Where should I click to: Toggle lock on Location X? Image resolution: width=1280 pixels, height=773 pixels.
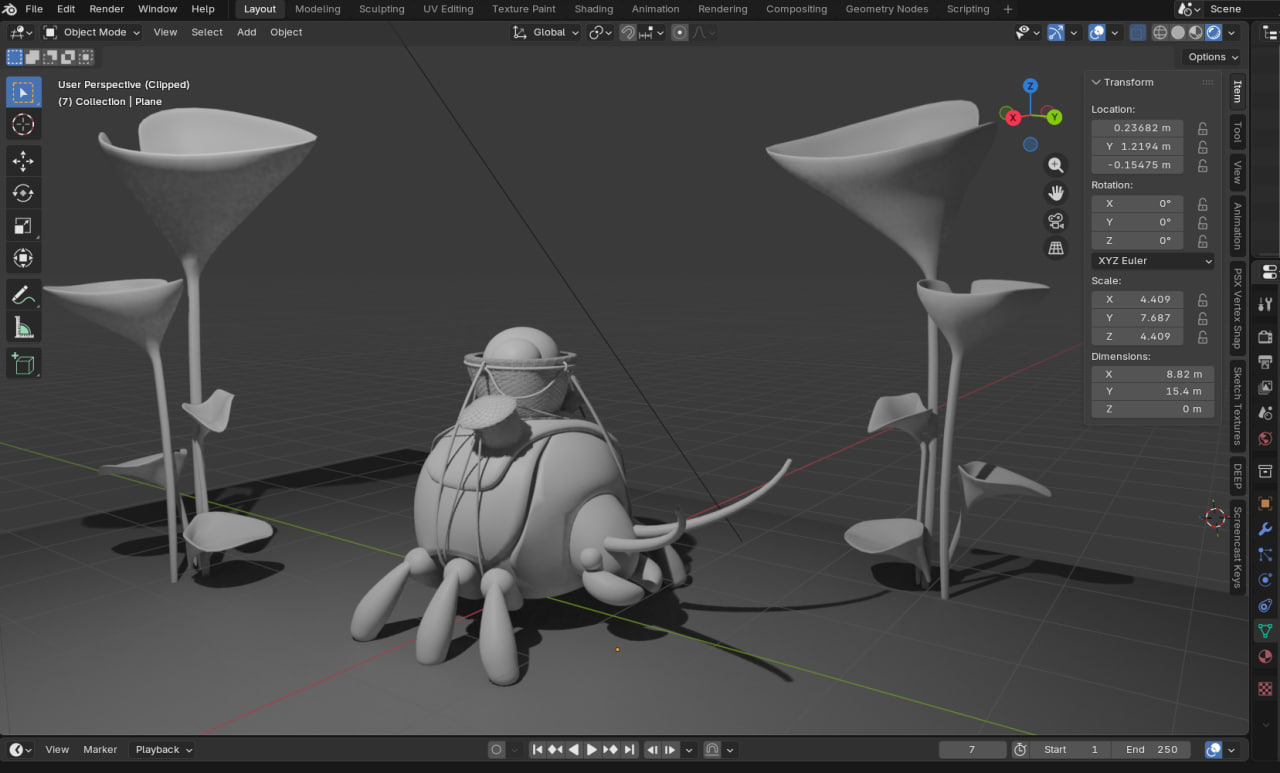pos(1202,128)
